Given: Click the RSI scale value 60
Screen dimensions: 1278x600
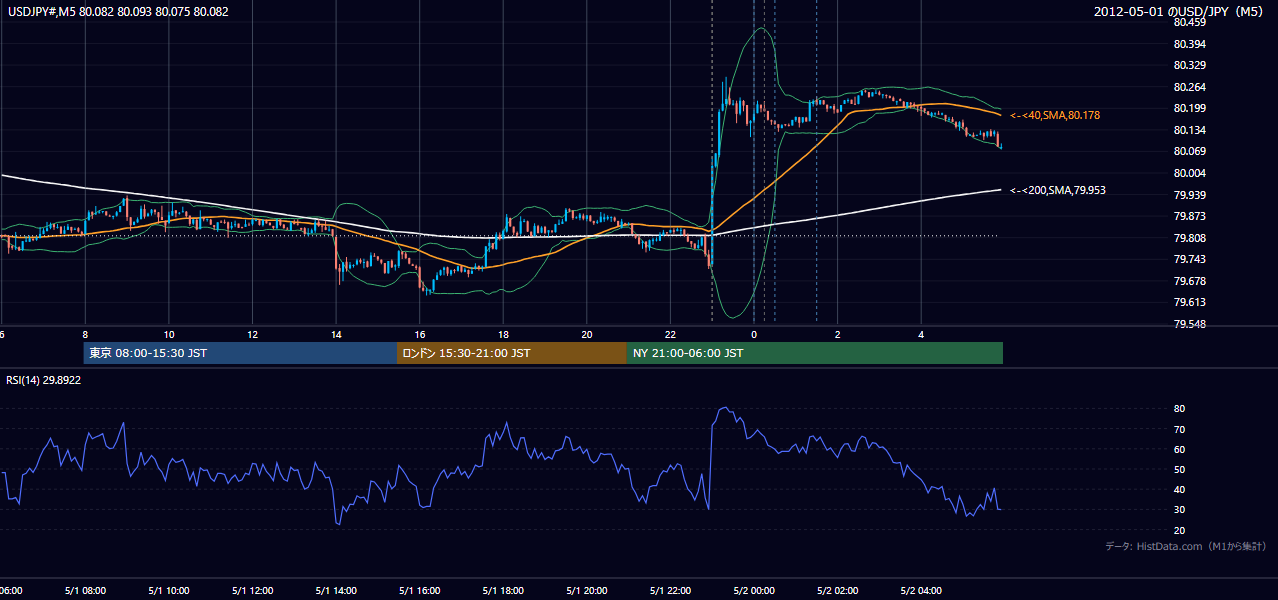Looking at the screenshot, I should click(1179, 449).
